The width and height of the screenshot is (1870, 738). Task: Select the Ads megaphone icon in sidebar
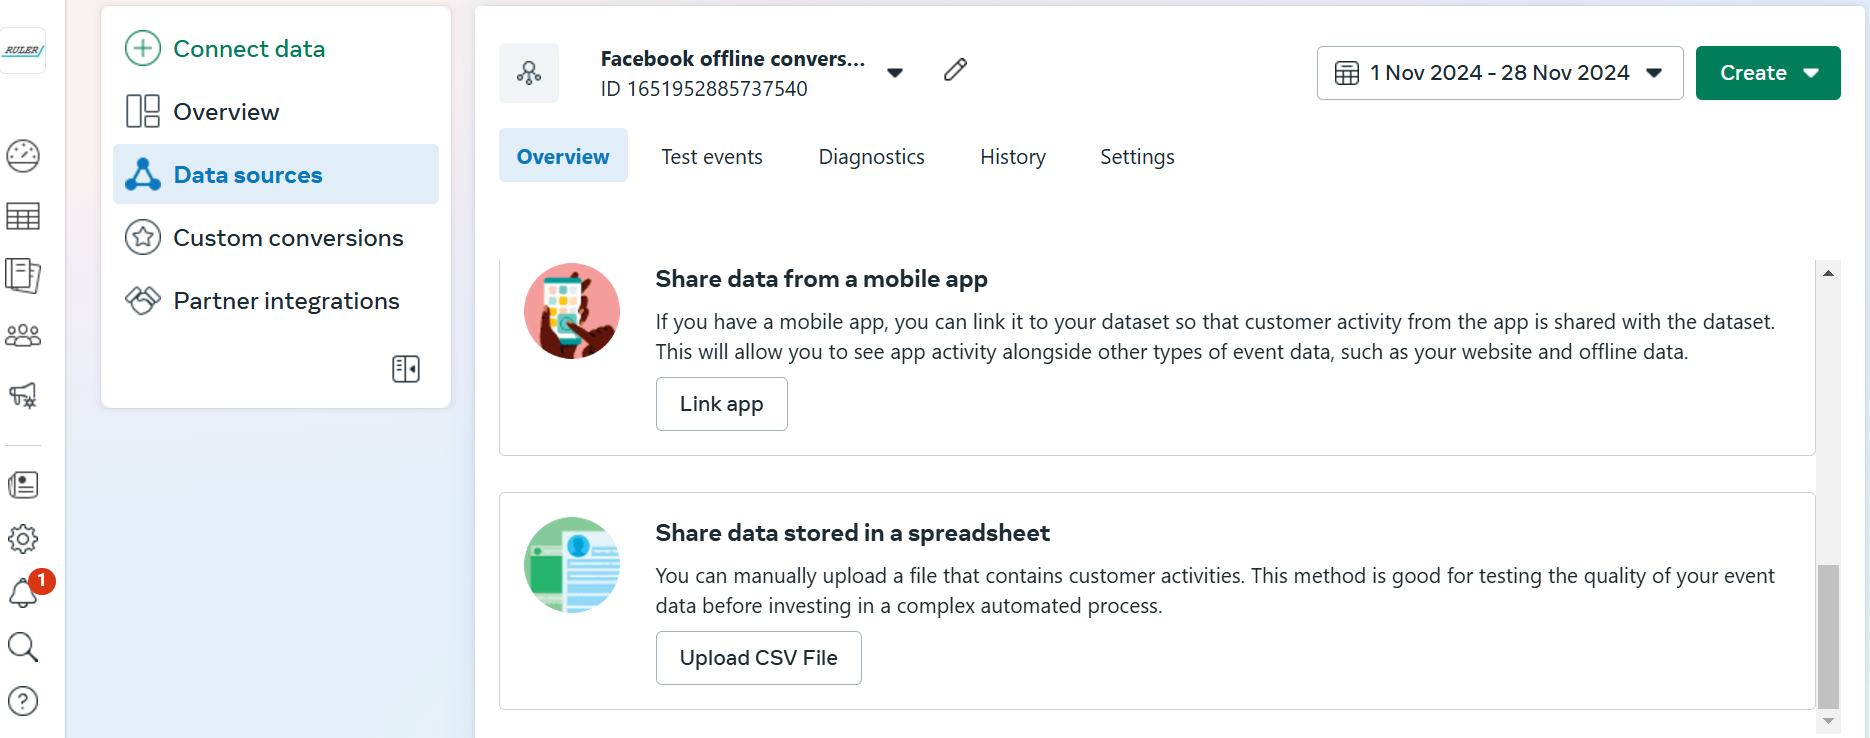coord(23,396)
